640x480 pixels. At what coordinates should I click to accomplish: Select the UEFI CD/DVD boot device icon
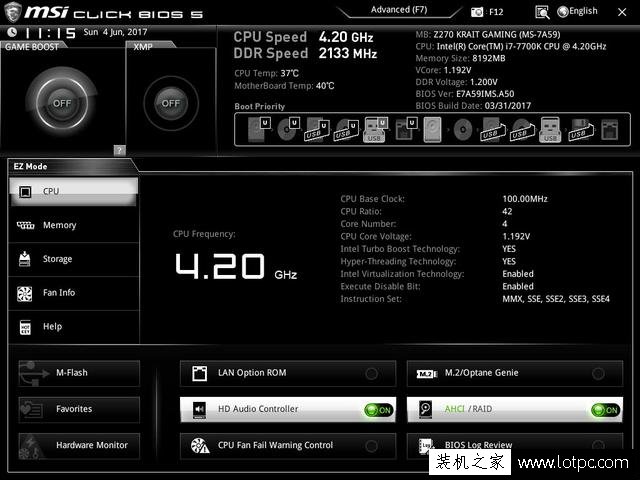[x=288, y=129]
